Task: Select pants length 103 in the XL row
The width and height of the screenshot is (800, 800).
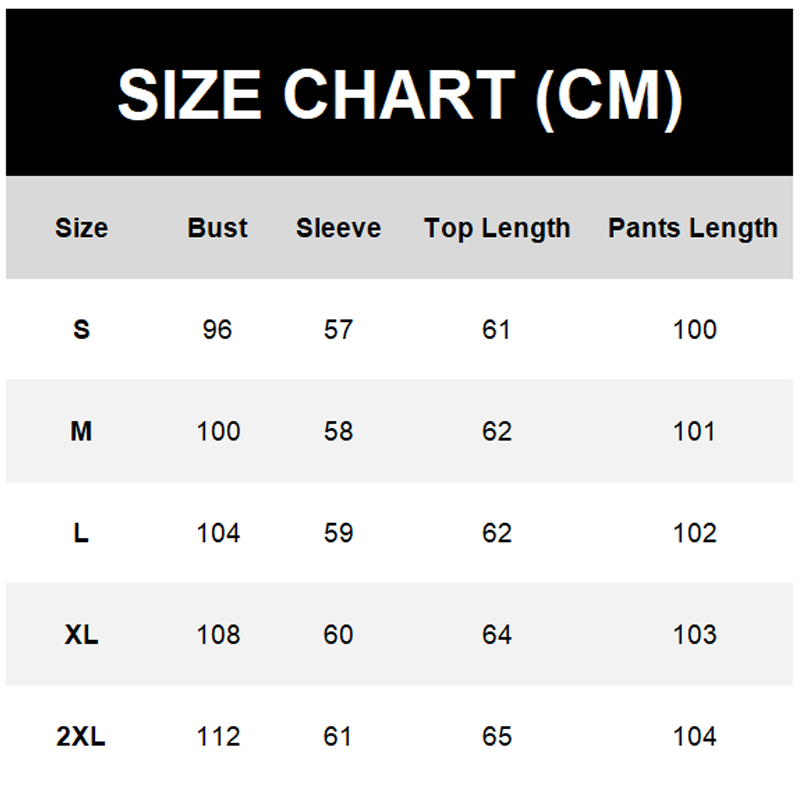Action: pyautogui.click(x=695, y=635)
